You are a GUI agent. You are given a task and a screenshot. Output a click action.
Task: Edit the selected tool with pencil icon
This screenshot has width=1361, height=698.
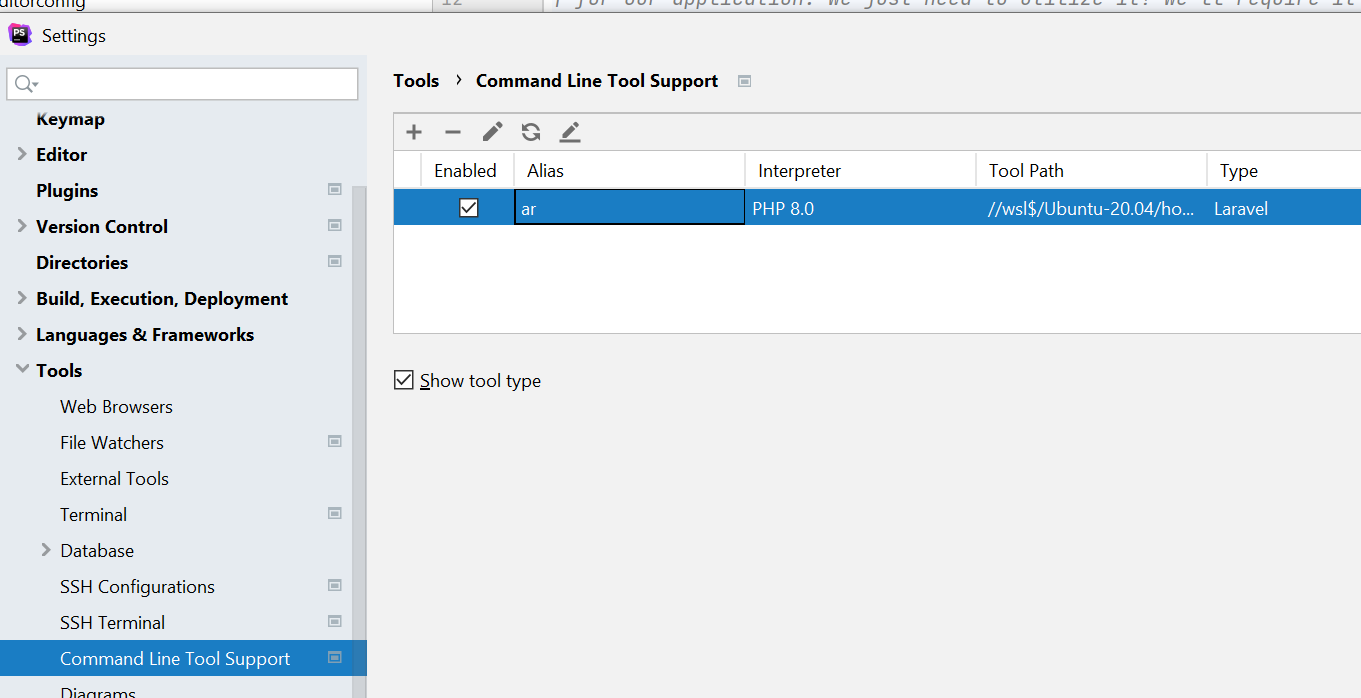(x=491, y=131)
